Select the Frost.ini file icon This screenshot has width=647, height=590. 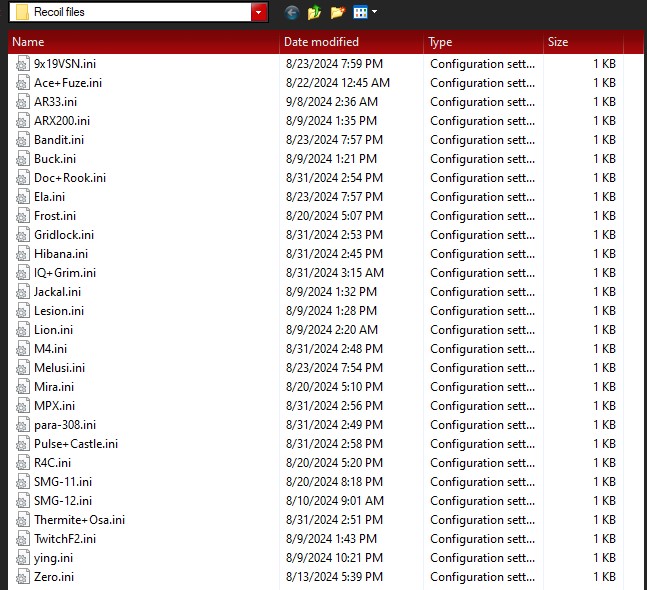click(x=23, y=215)
